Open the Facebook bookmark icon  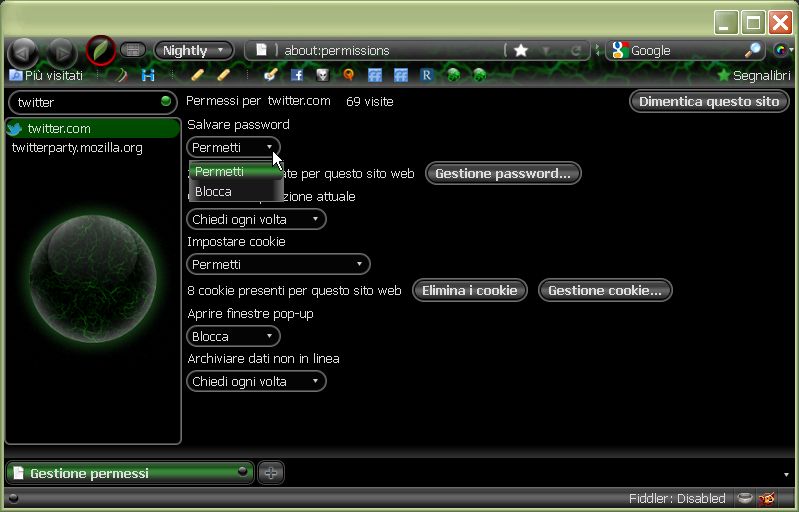297,75
